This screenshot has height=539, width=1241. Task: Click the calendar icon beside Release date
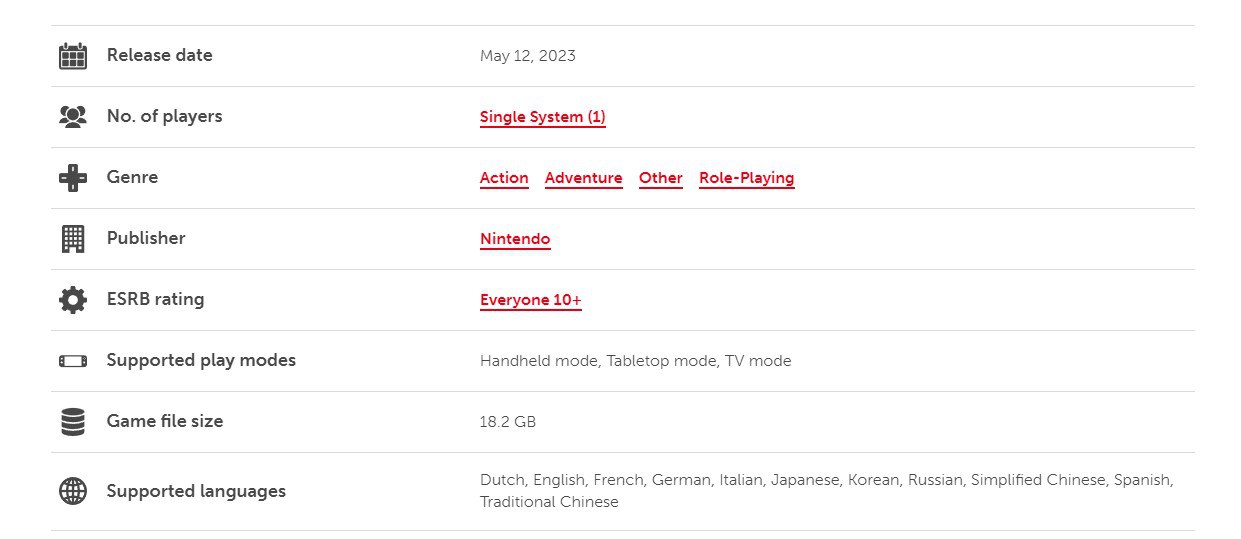coord(73,56)
